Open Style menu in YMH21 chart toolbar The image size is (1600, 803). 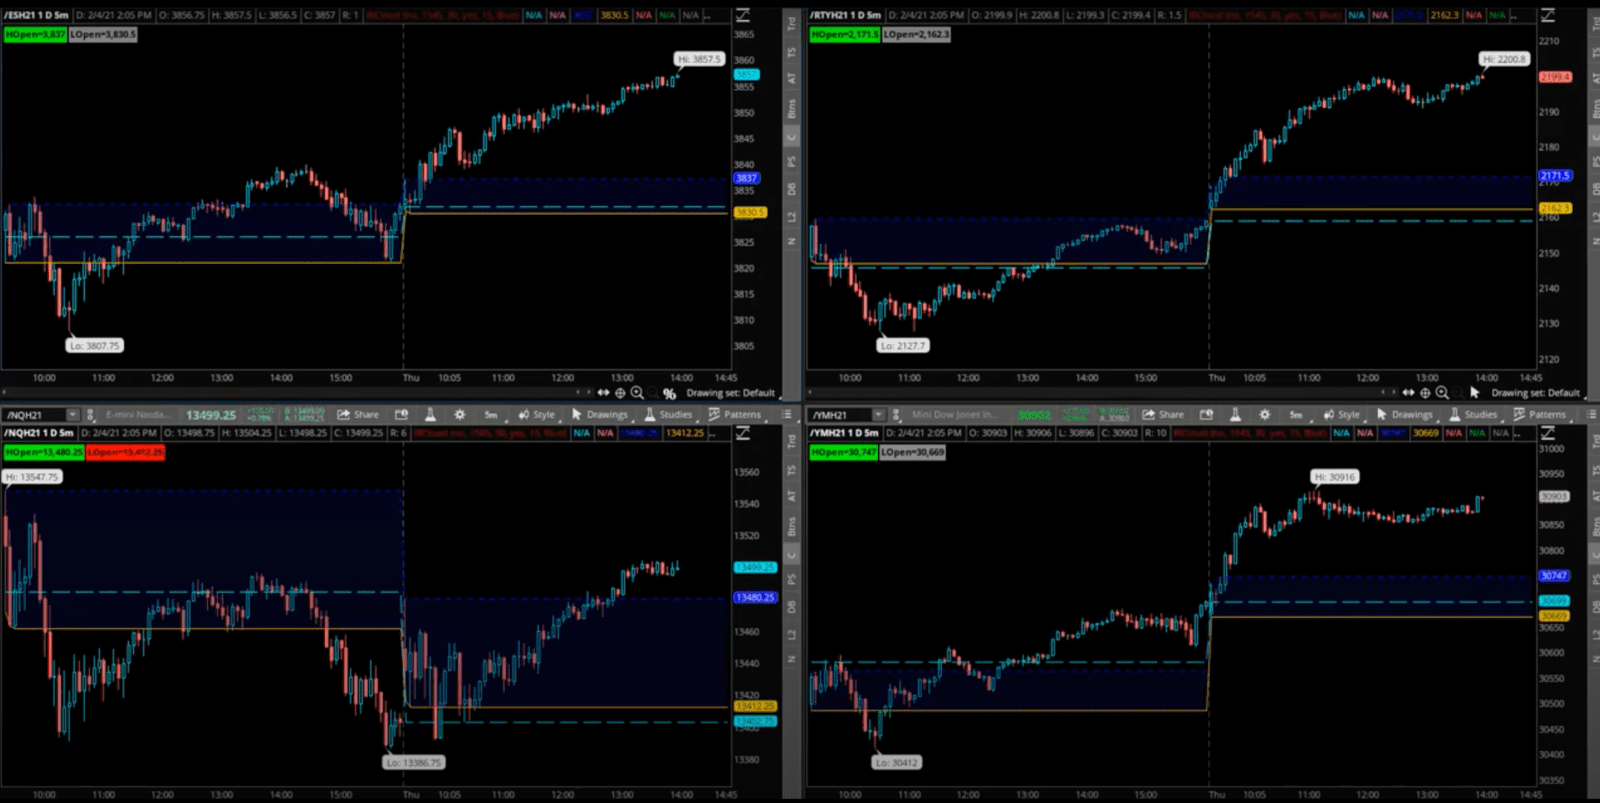(x=1341, y=414)
